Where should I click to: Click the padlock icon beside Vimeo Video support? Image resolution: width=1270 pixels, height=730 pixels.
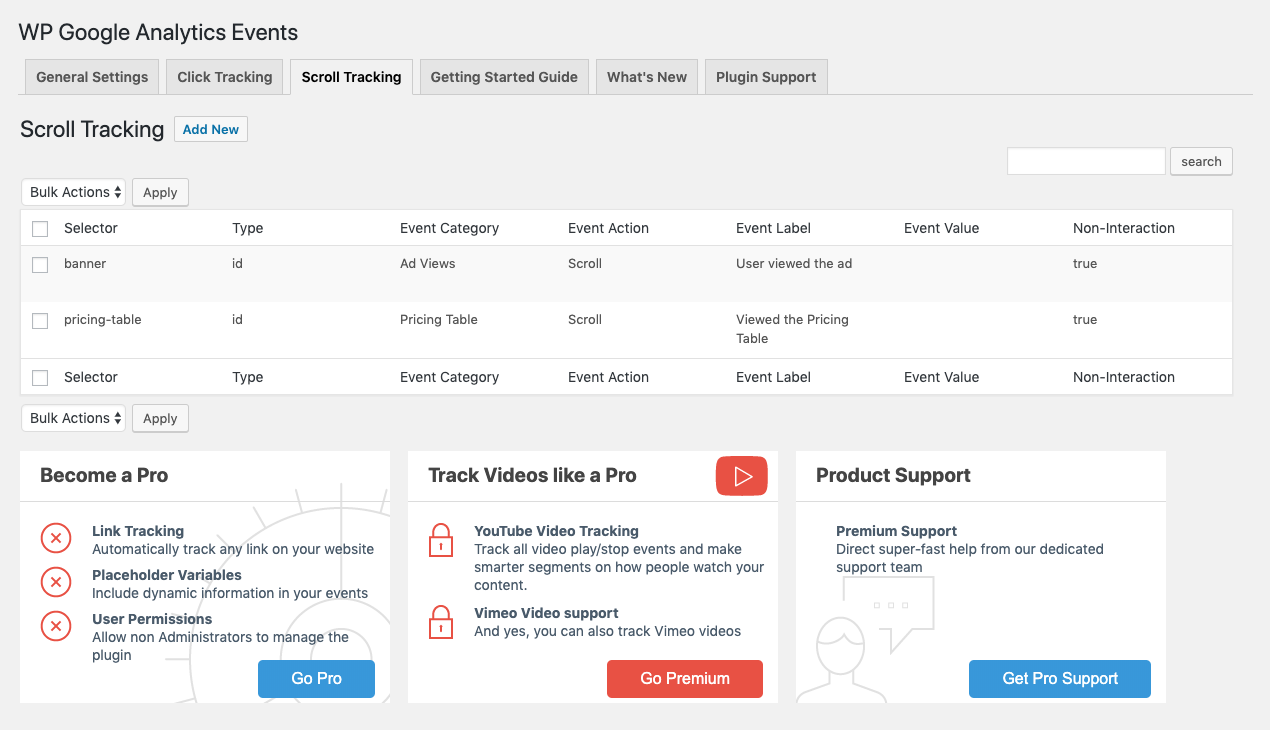click(441, 622)
